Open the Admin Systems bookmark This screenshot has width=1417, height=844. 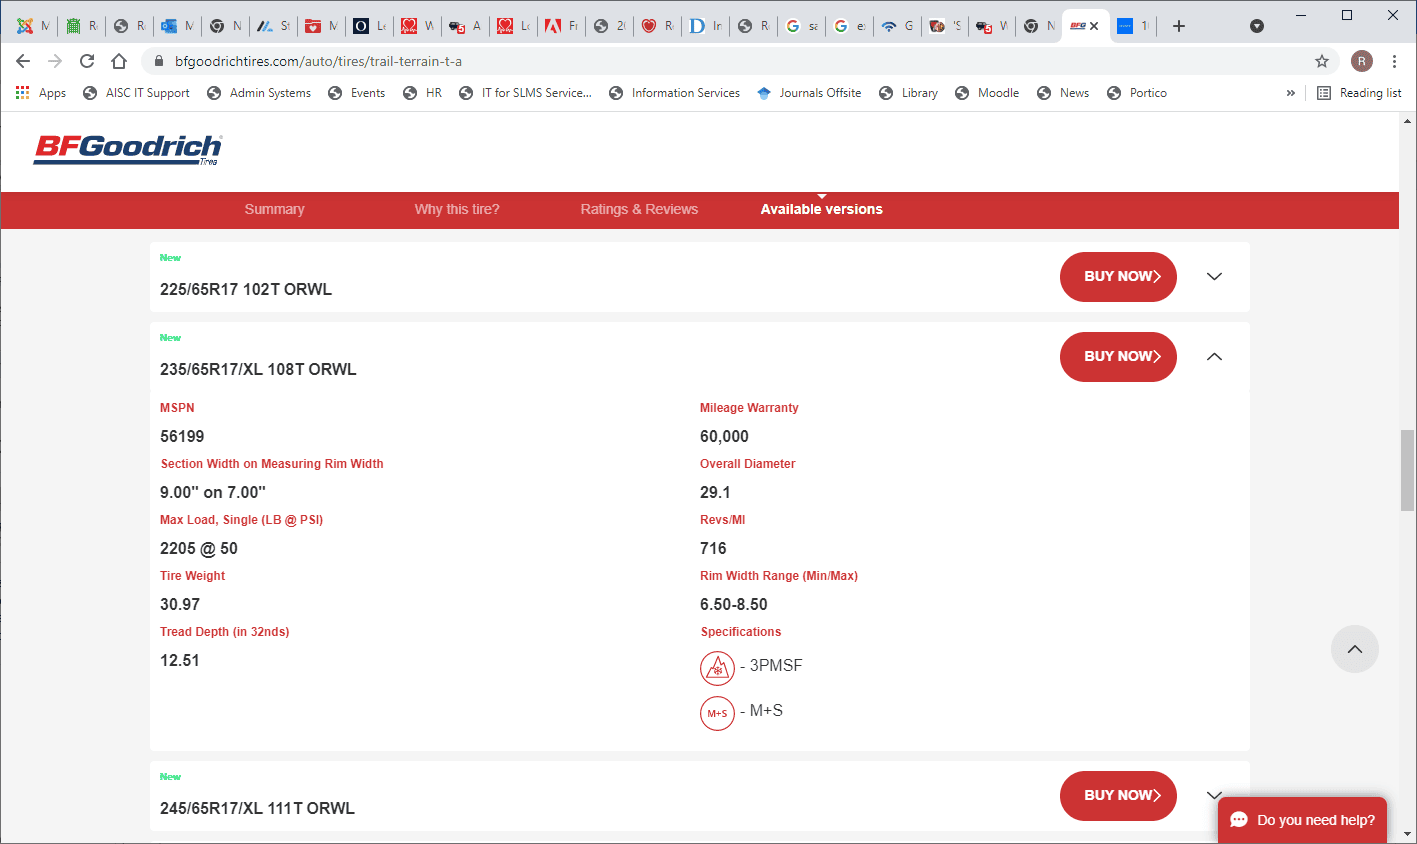(x=259, y=93)
